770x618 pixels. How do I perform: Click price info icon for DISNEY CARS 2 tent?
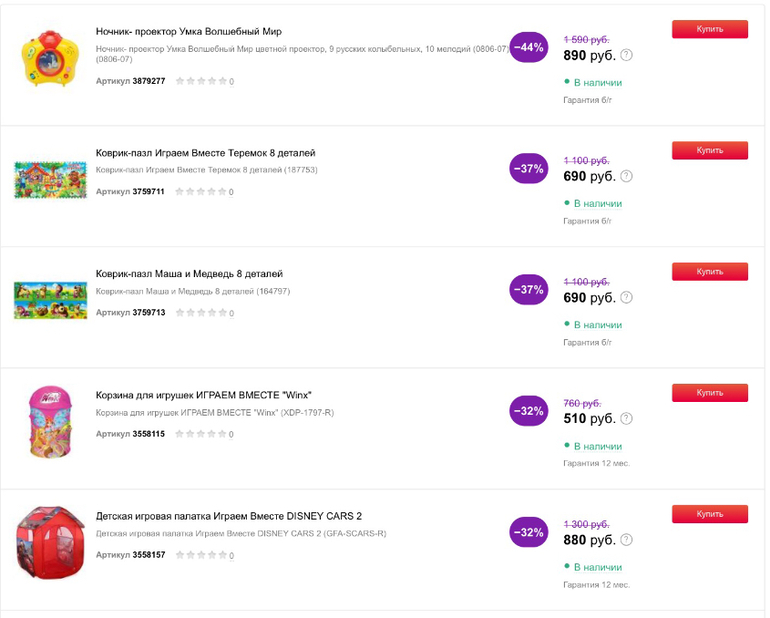pos(627,540)
